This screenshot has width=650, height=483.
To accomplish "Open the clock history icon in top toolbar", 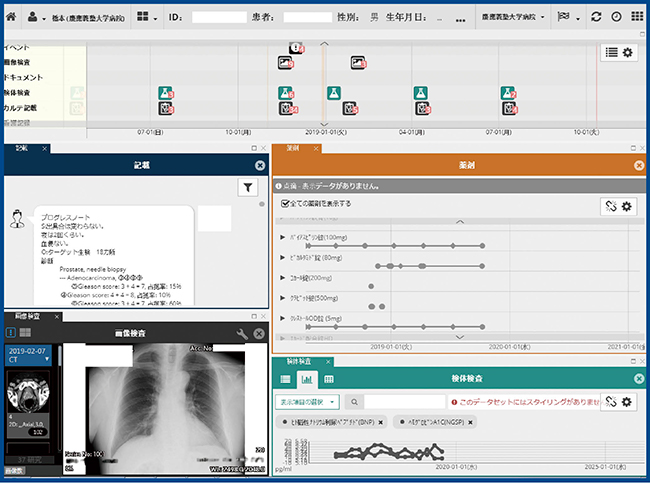I will [616, 17].
